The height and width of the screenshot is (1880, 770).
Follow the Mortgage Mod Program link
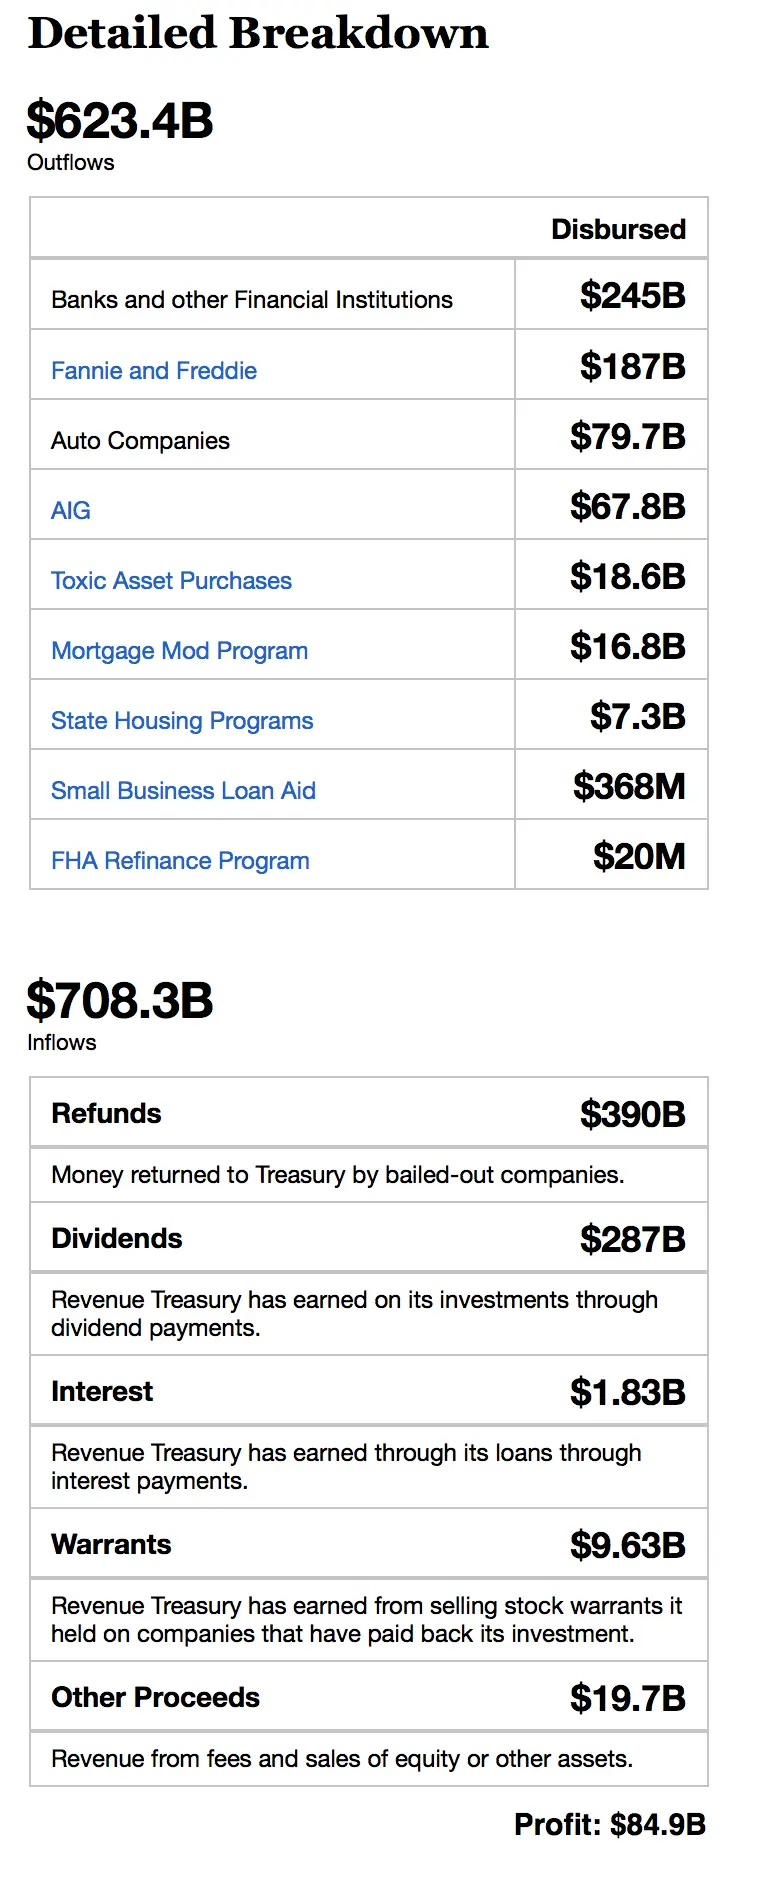pos(179,651)
